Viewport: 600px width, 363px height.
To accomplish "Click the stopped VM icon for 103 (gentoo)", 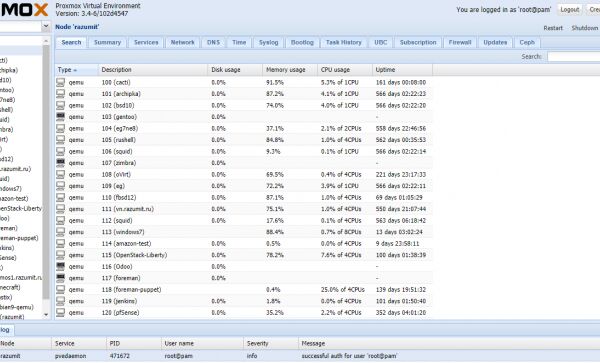I will 60,117.
